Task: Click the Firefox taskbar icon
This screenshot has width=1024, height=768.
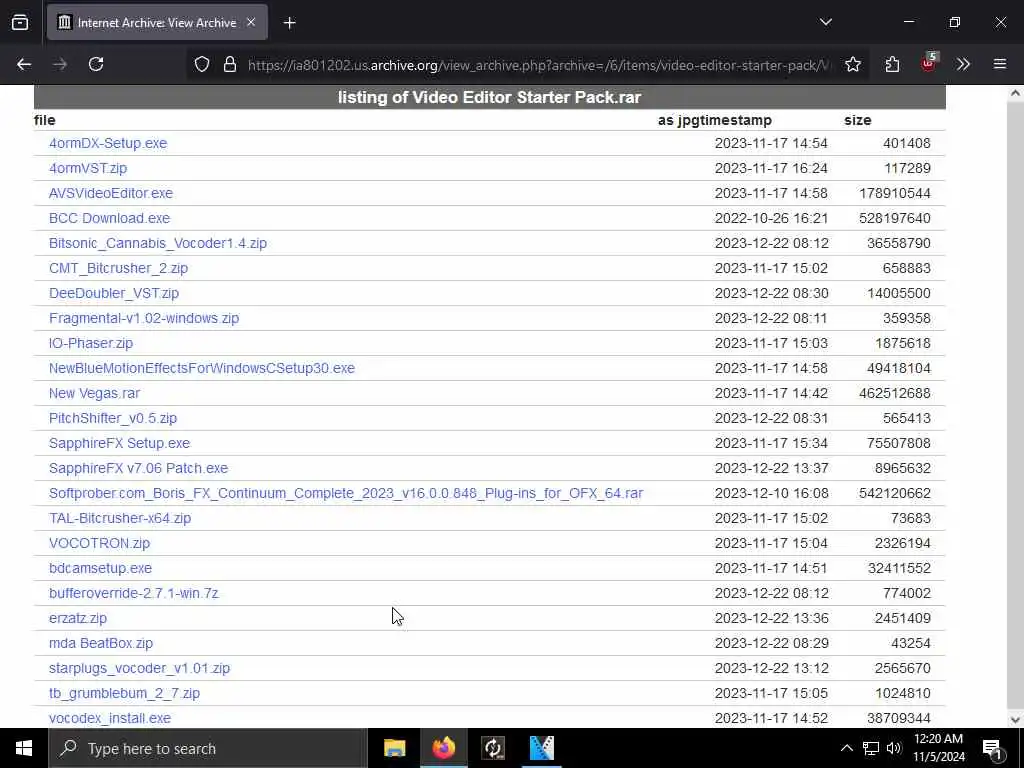Action: click(x=443, y=748)
